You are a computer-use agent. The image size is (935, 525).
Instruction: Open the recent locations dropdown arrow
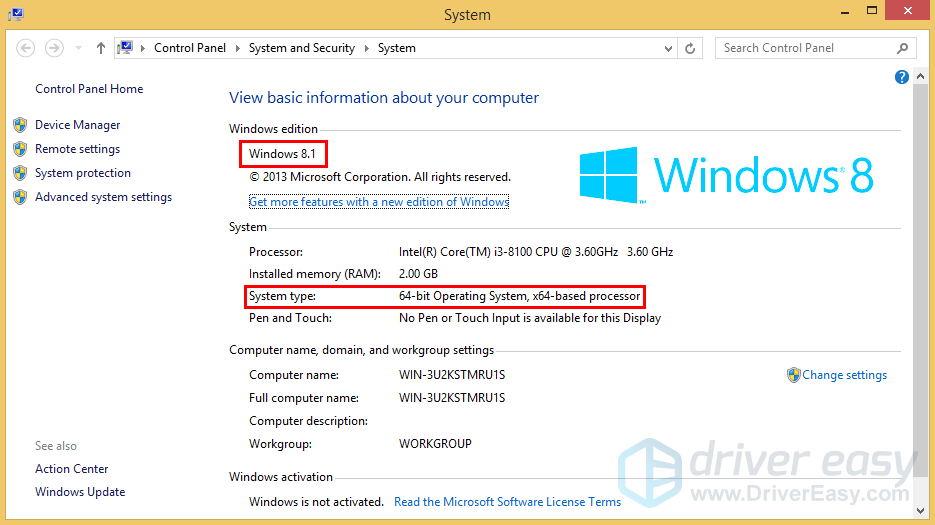(77, 48)
